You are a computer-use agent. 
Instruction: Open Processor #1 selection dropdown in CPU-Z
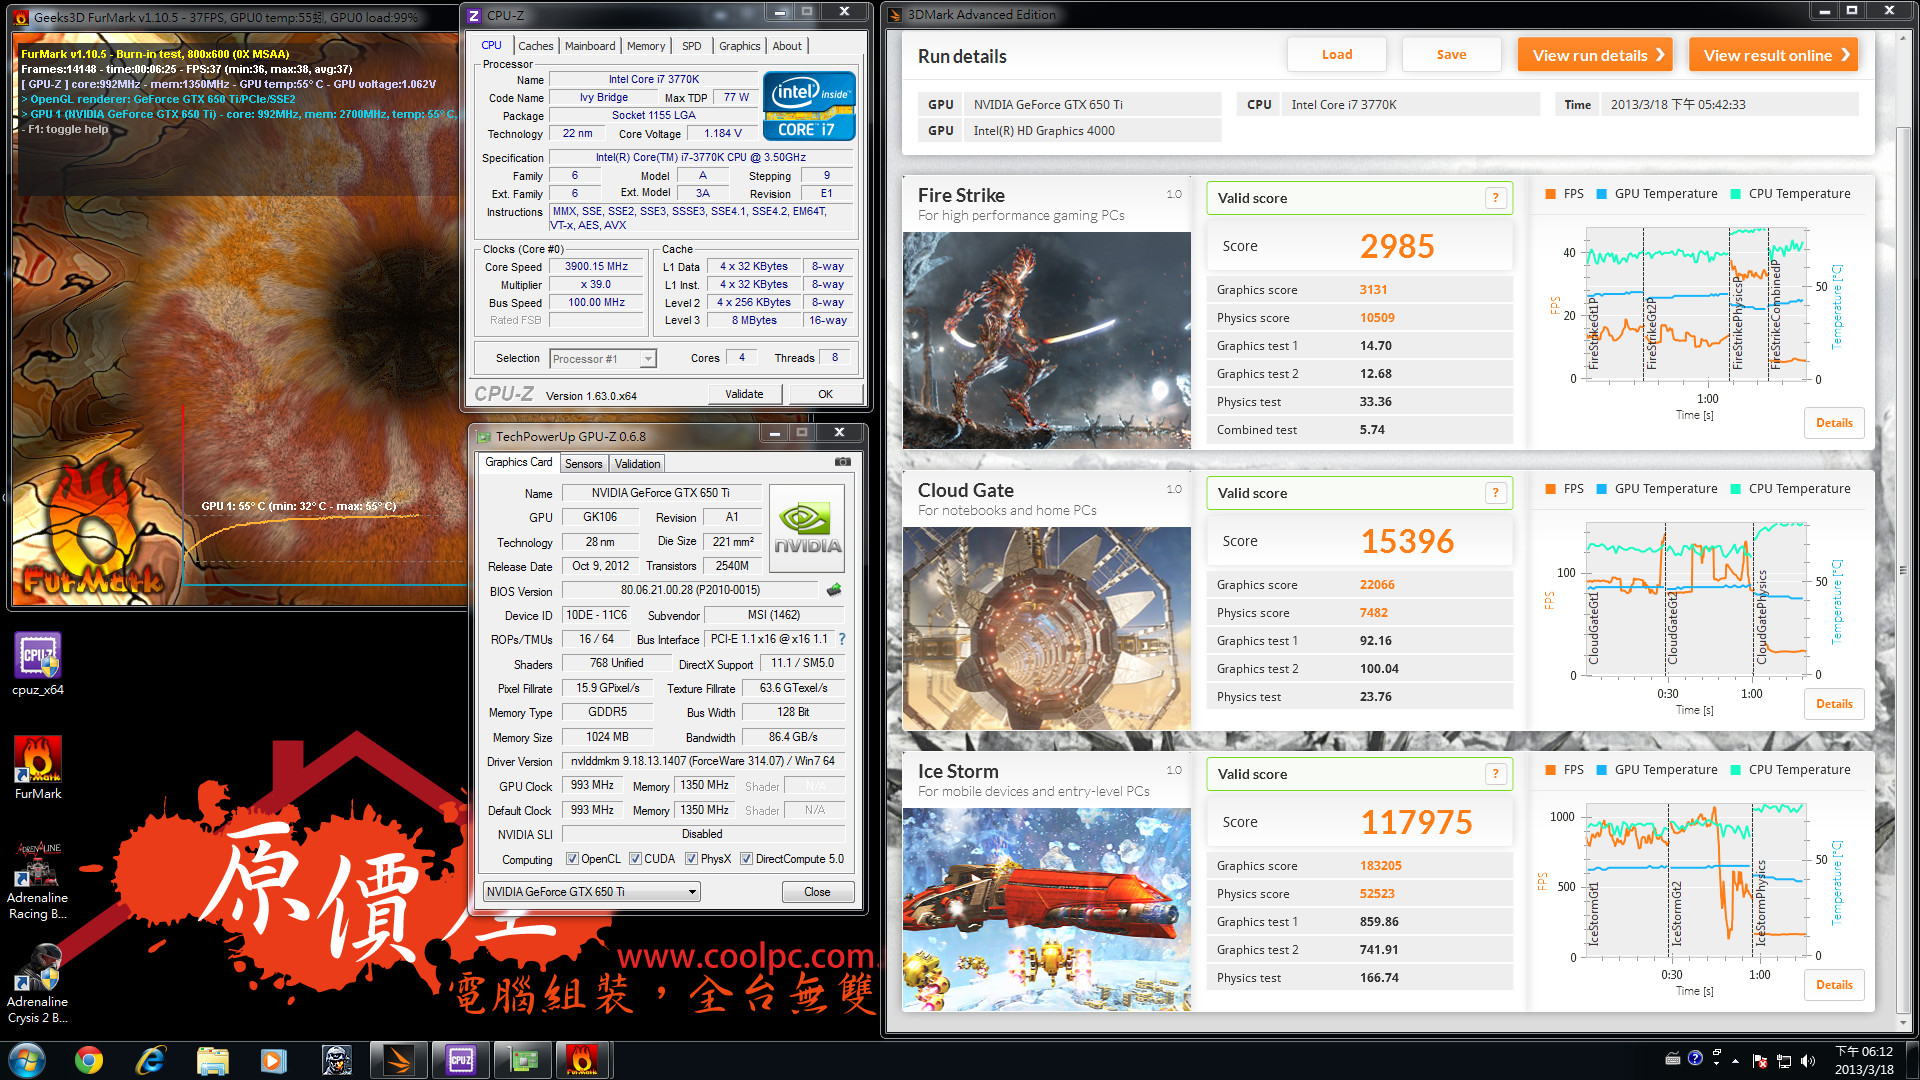click(603, 359)
